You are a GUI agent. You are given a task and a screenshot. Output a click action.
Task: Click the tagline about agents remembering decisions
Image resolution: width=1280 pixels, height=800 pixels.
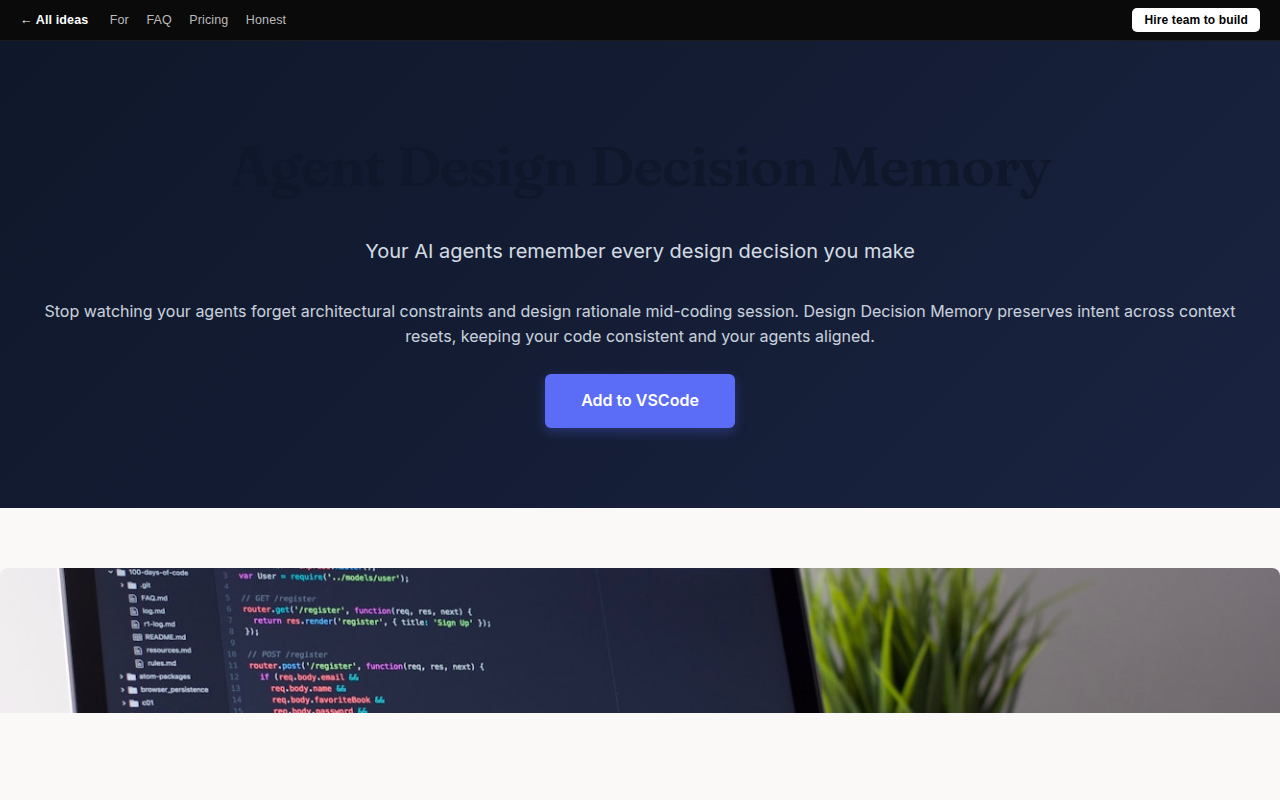(640, 251)
